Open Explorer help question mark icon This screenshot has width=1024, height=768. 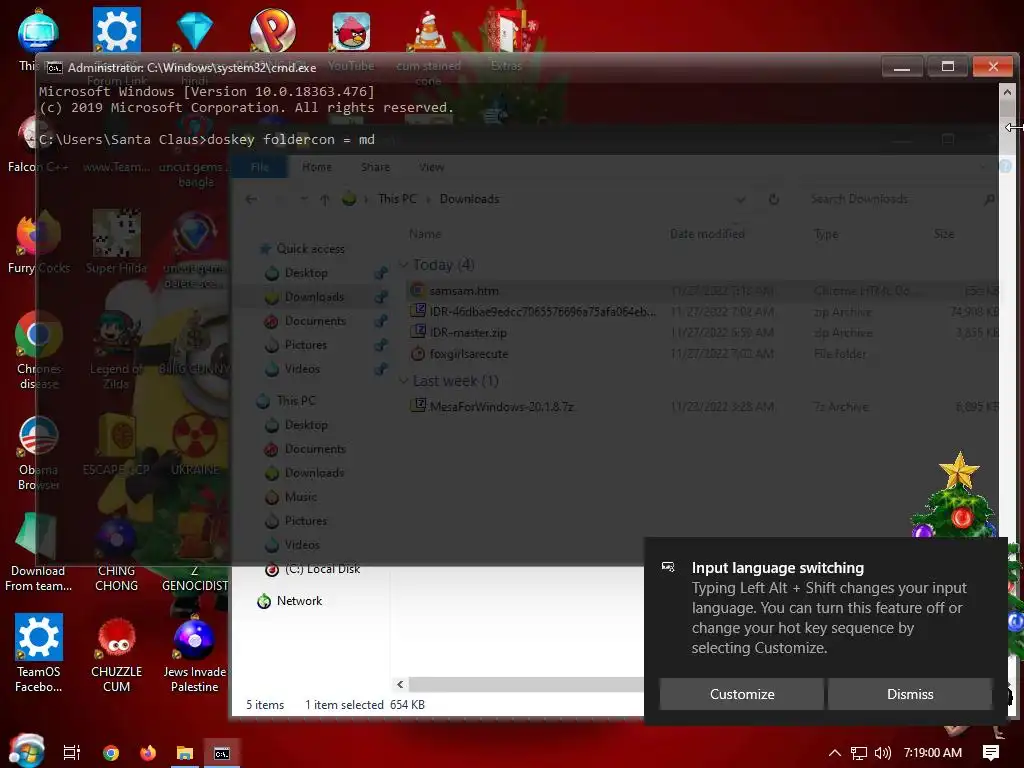click(1005, 167)
